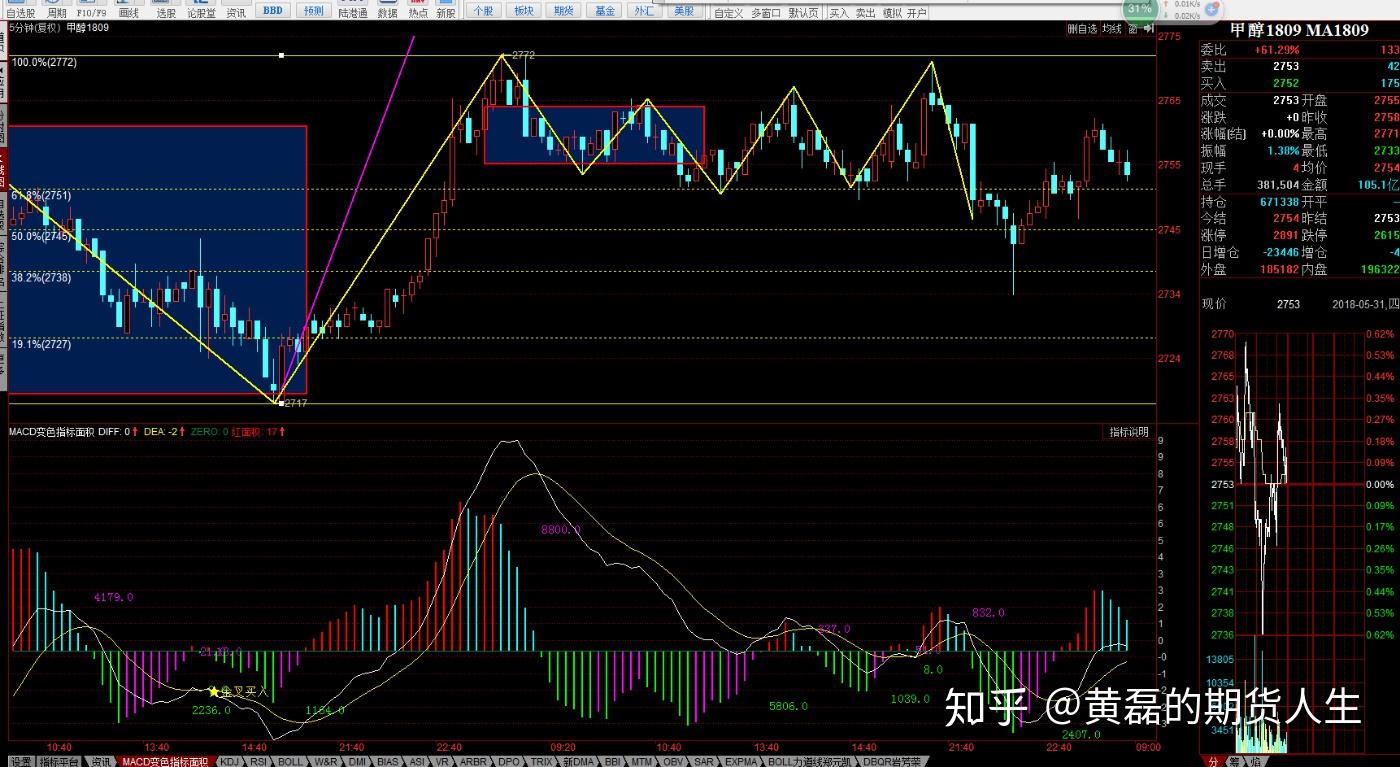The image size is (1400, 767).
Task: Select the VR indicator tab
Action: 442,760
